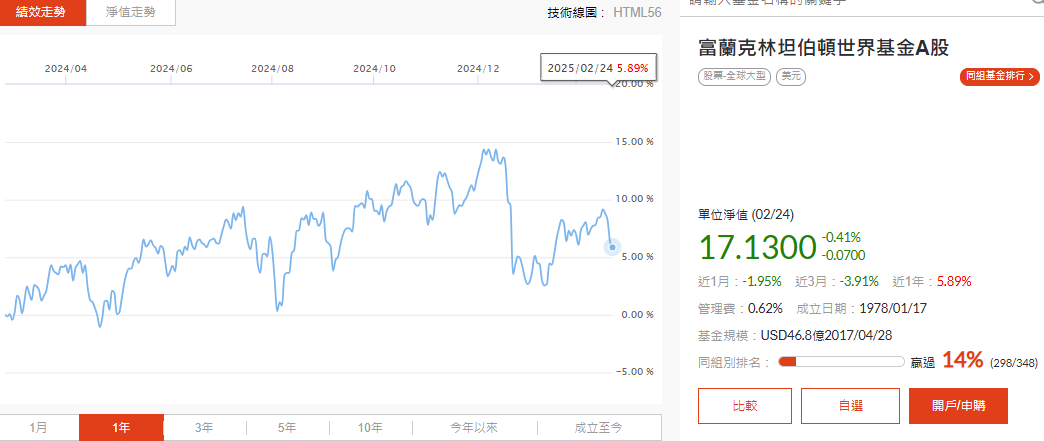The image size is (1044, 441).
Task: Select the 成立至今 time range
Action: 599,428
